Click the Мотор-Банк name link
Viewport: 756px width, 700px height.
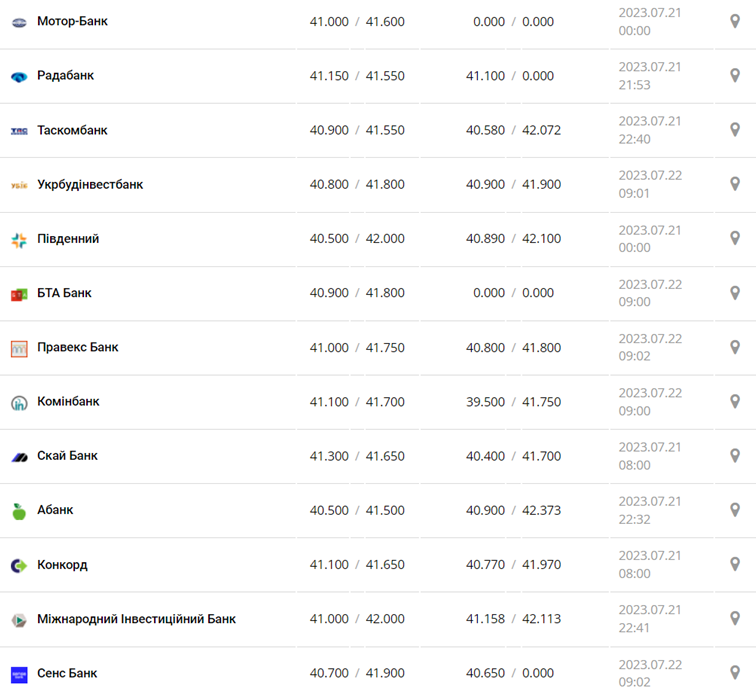[72, 21]
